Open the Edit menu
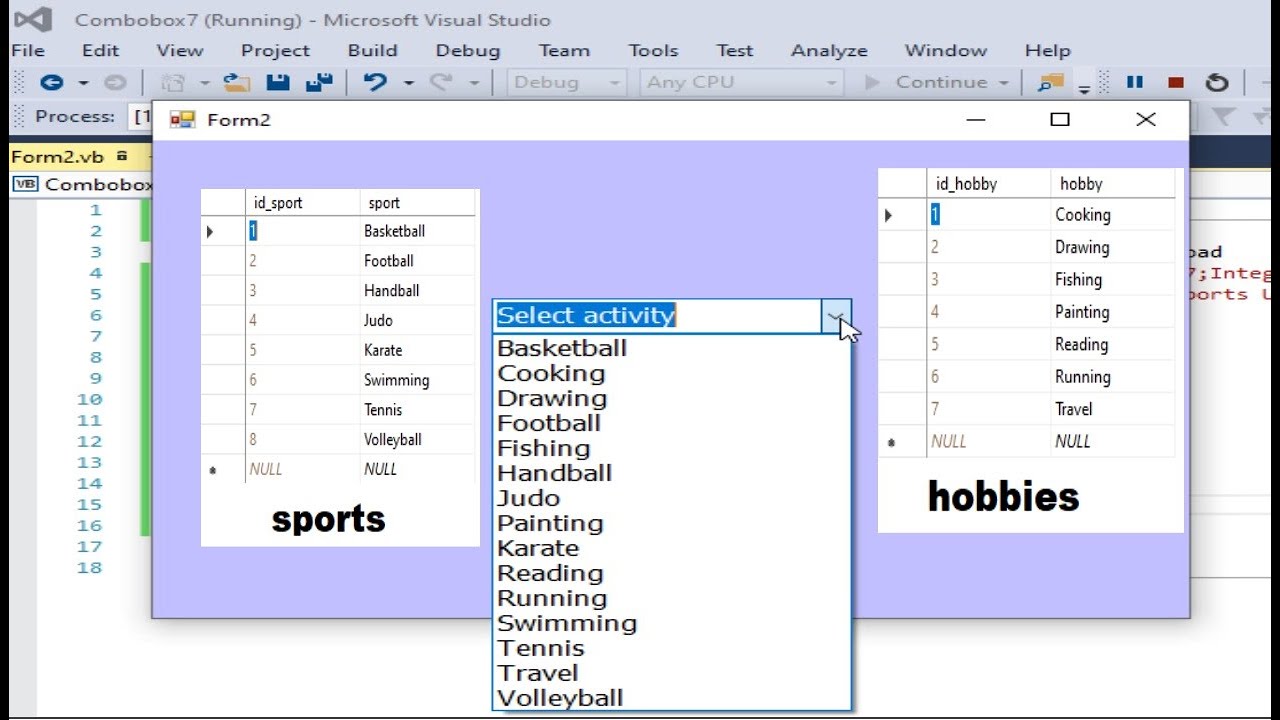This screenshot has height=720, width=1280. pyautogui.click(x=100, y=51)
